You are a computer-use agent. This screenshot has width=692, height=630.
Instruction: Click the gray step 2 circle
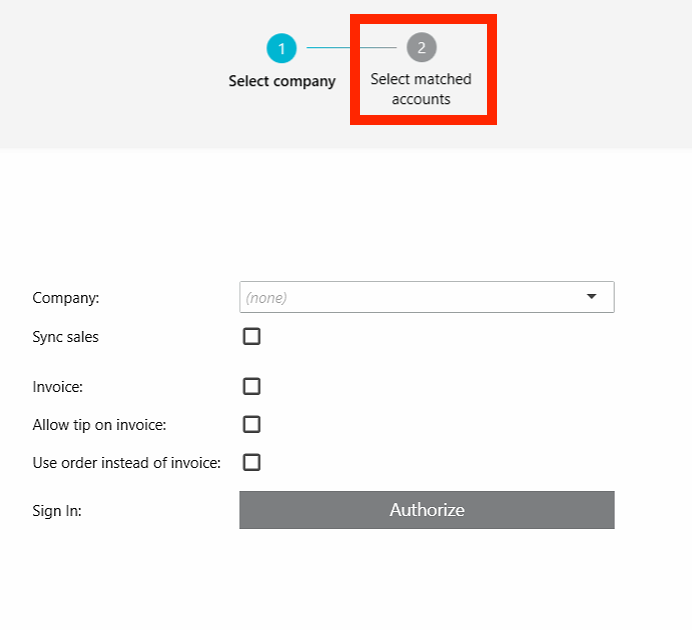click(x=421, y=47)
